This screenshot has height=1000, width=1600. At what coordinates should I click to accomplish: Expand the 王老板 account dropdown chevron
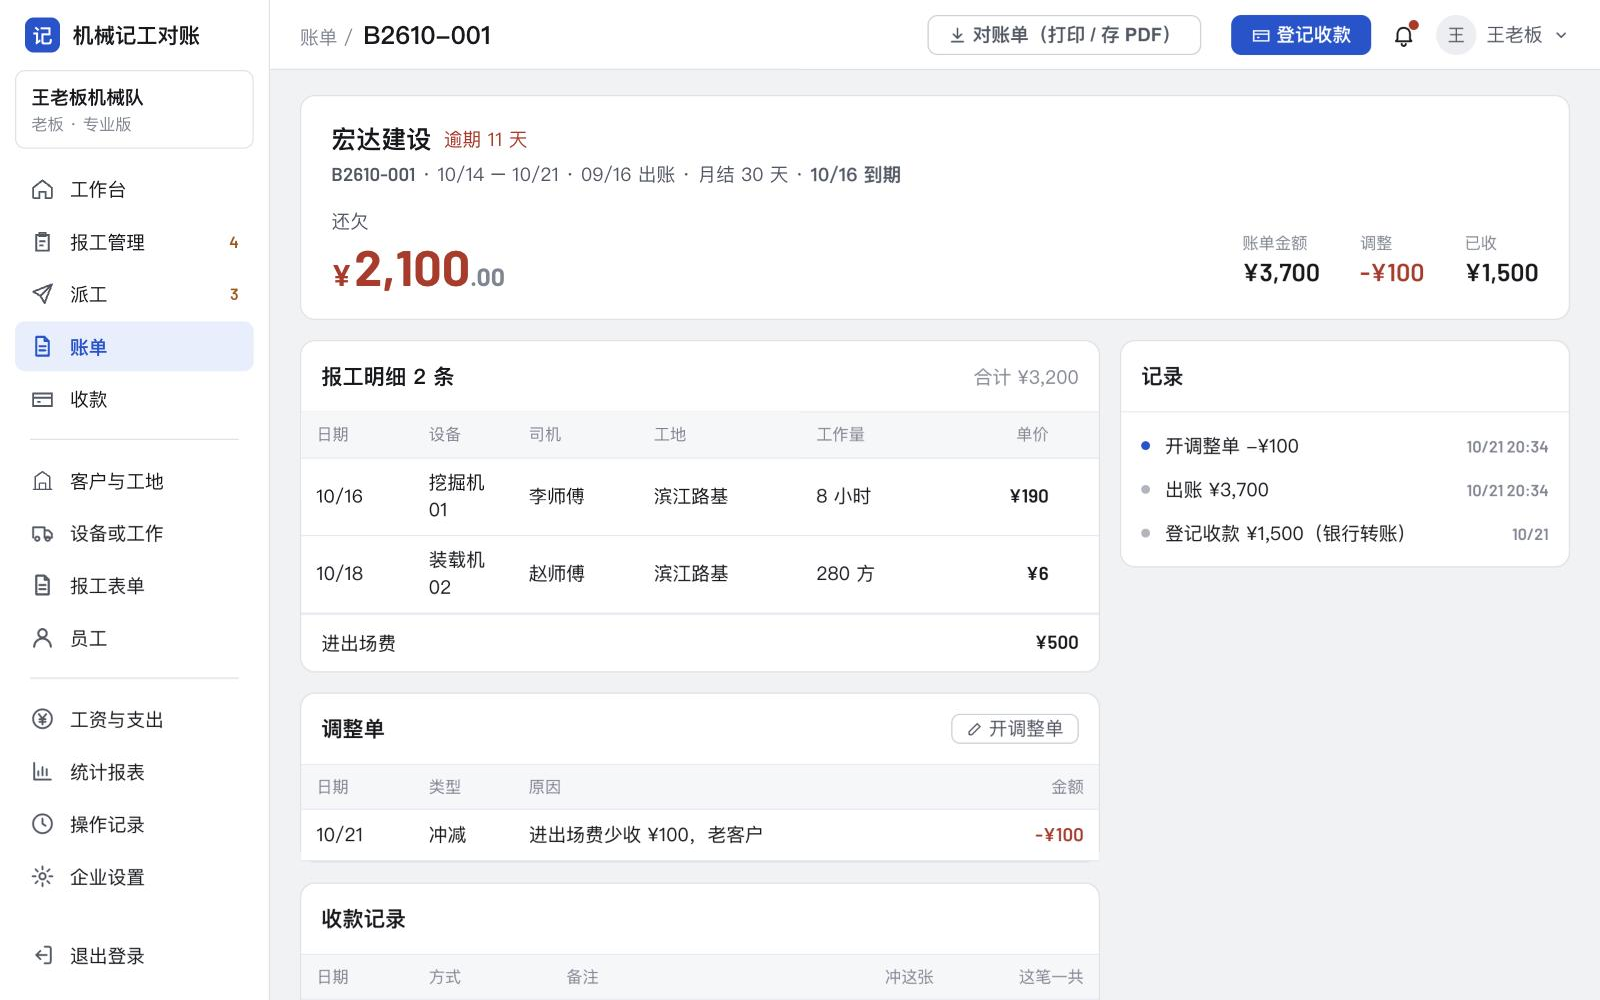point(1561,35)
